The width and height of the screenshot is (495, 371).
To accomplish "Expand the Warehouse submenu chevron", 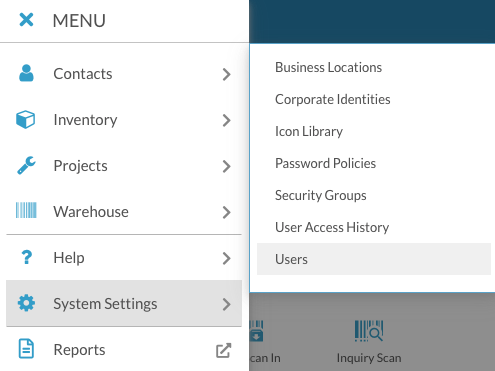I will (227, 212).
